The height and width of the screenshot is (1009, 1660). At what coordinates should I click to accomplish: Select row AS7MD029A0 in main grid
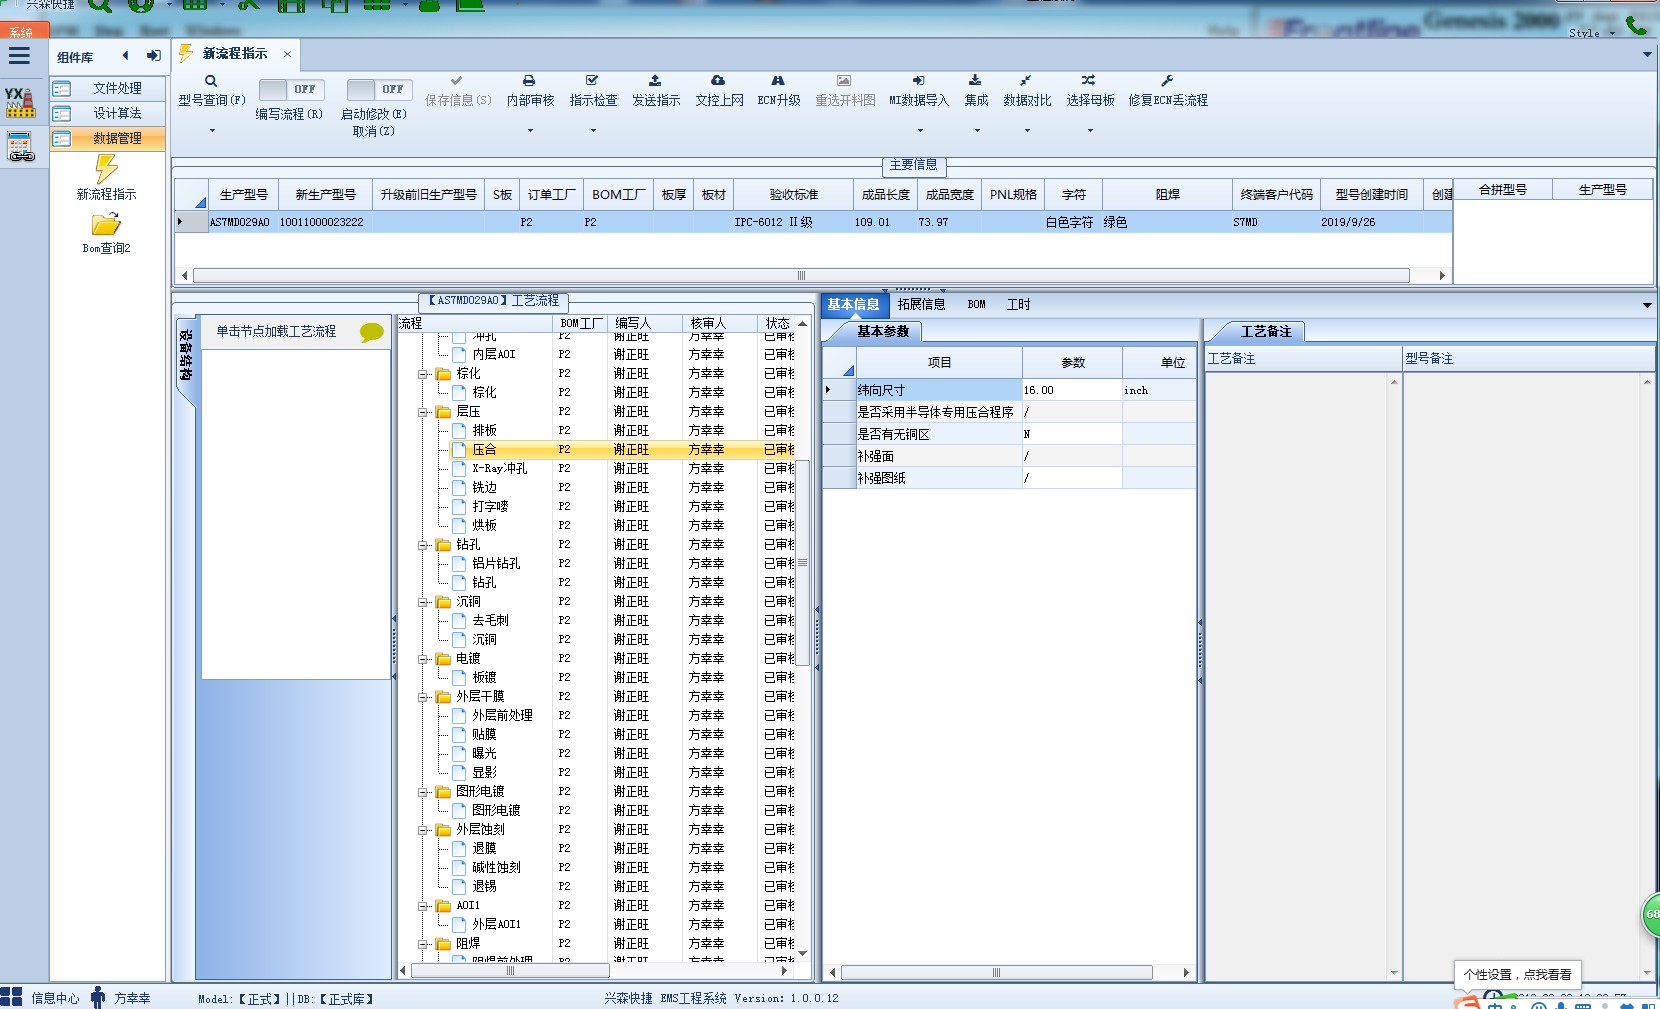tap(813, 222)
